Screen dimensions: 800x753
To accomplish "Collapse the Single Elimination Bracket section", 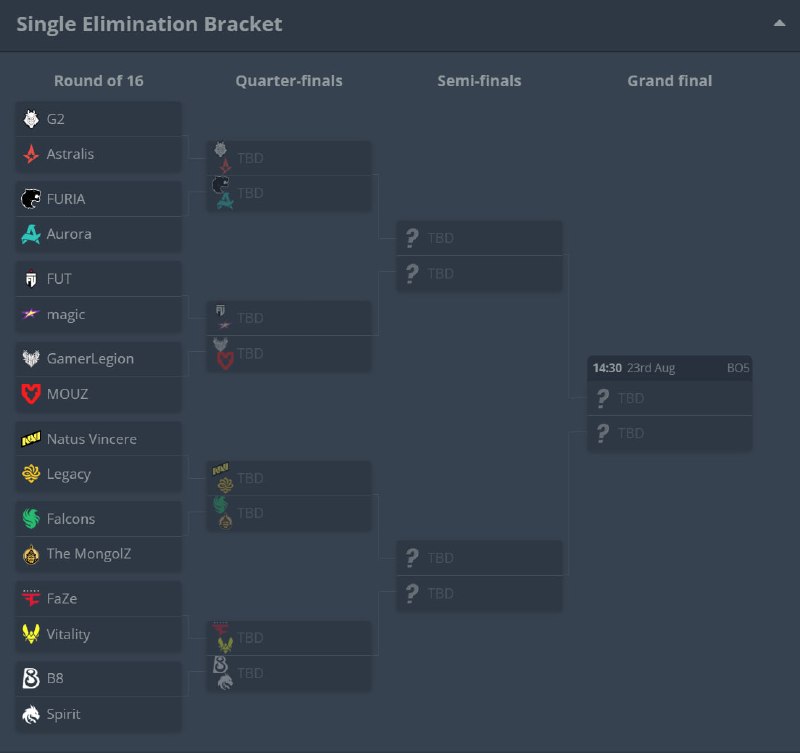I will click(779, 23).
